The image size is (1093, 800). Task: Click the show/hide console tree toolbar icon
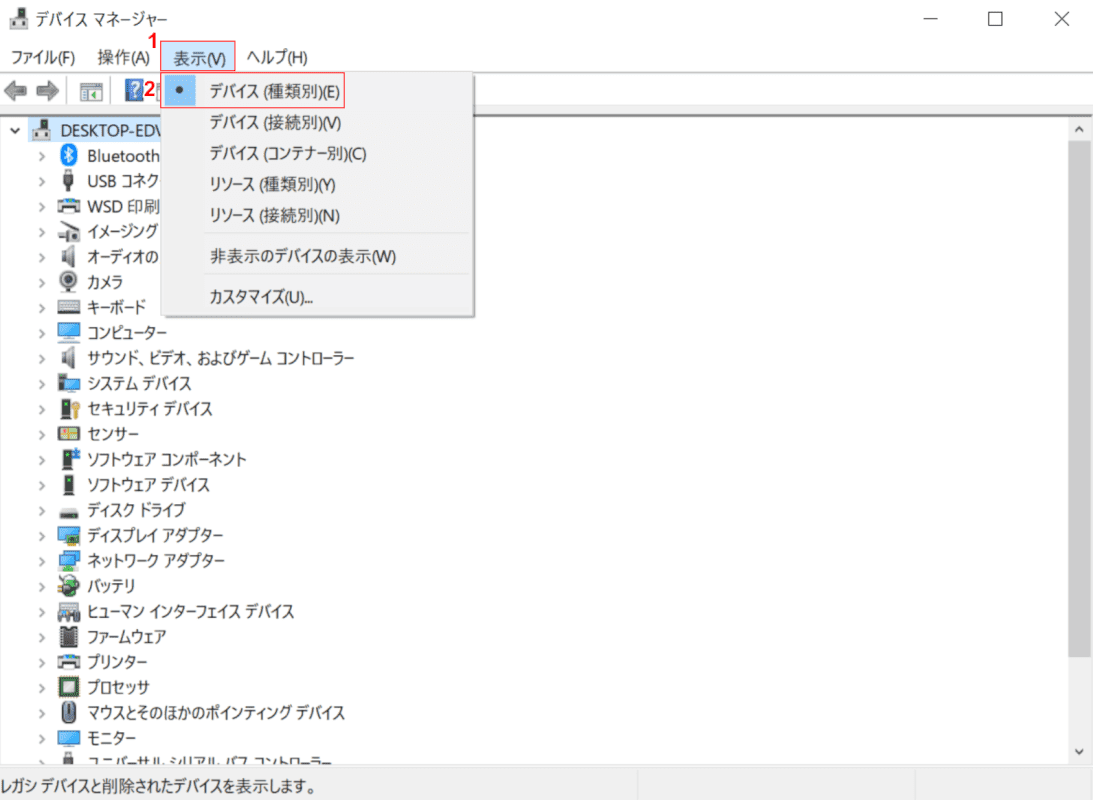(x=91, y=91)
